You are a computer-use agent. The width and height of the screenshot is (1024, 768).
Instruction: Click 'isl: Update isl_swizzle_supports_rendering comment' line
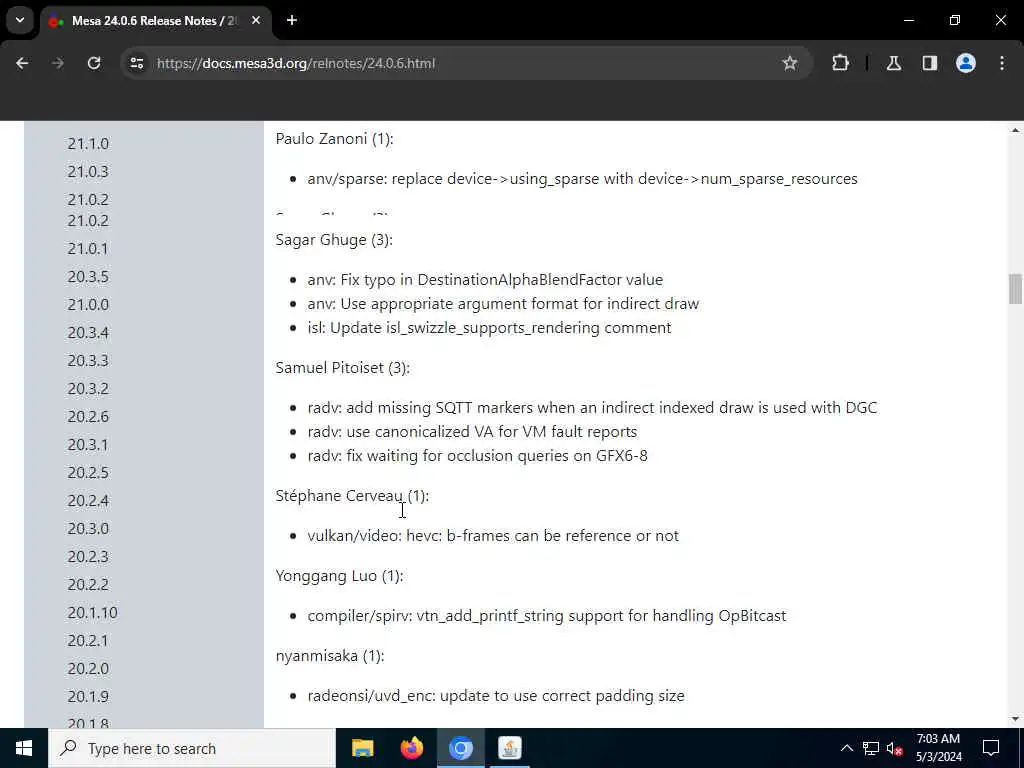click(489, 328)
